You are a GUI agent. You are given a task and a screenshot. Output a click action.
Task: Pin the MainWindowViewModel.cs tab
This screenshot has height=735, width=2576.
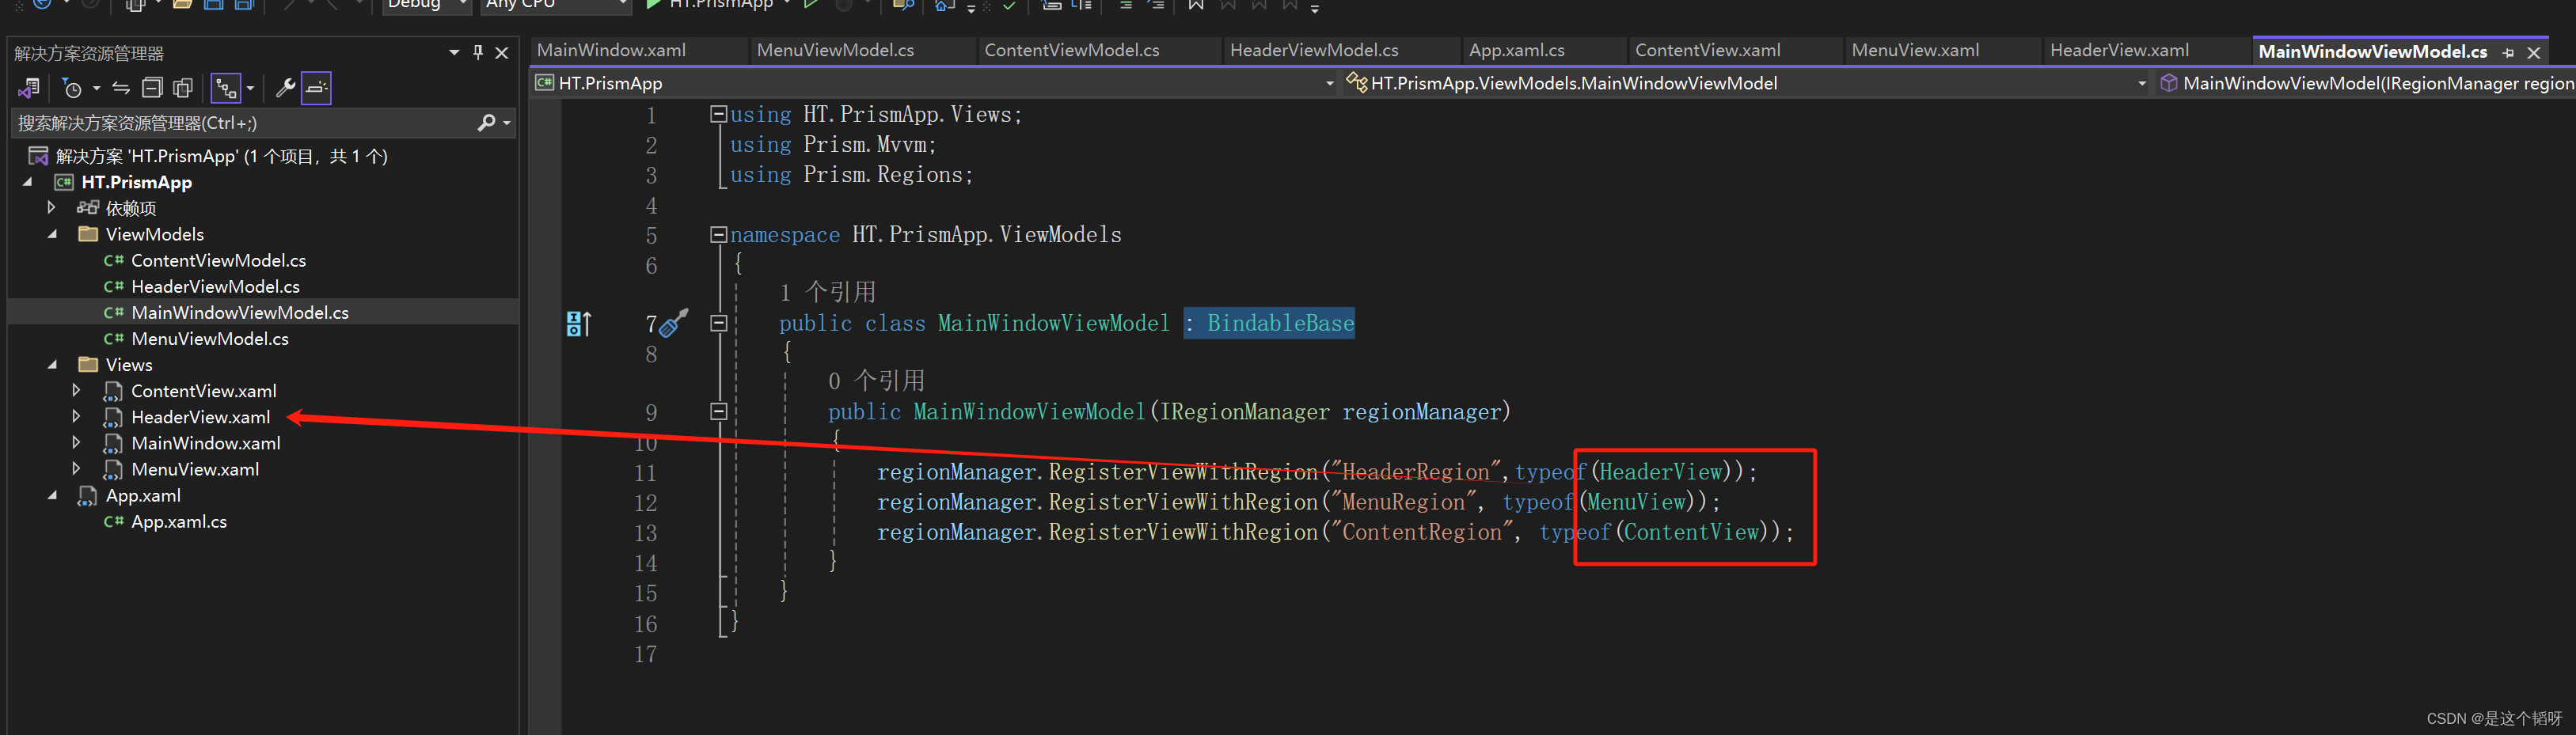tap(2509, 51)
